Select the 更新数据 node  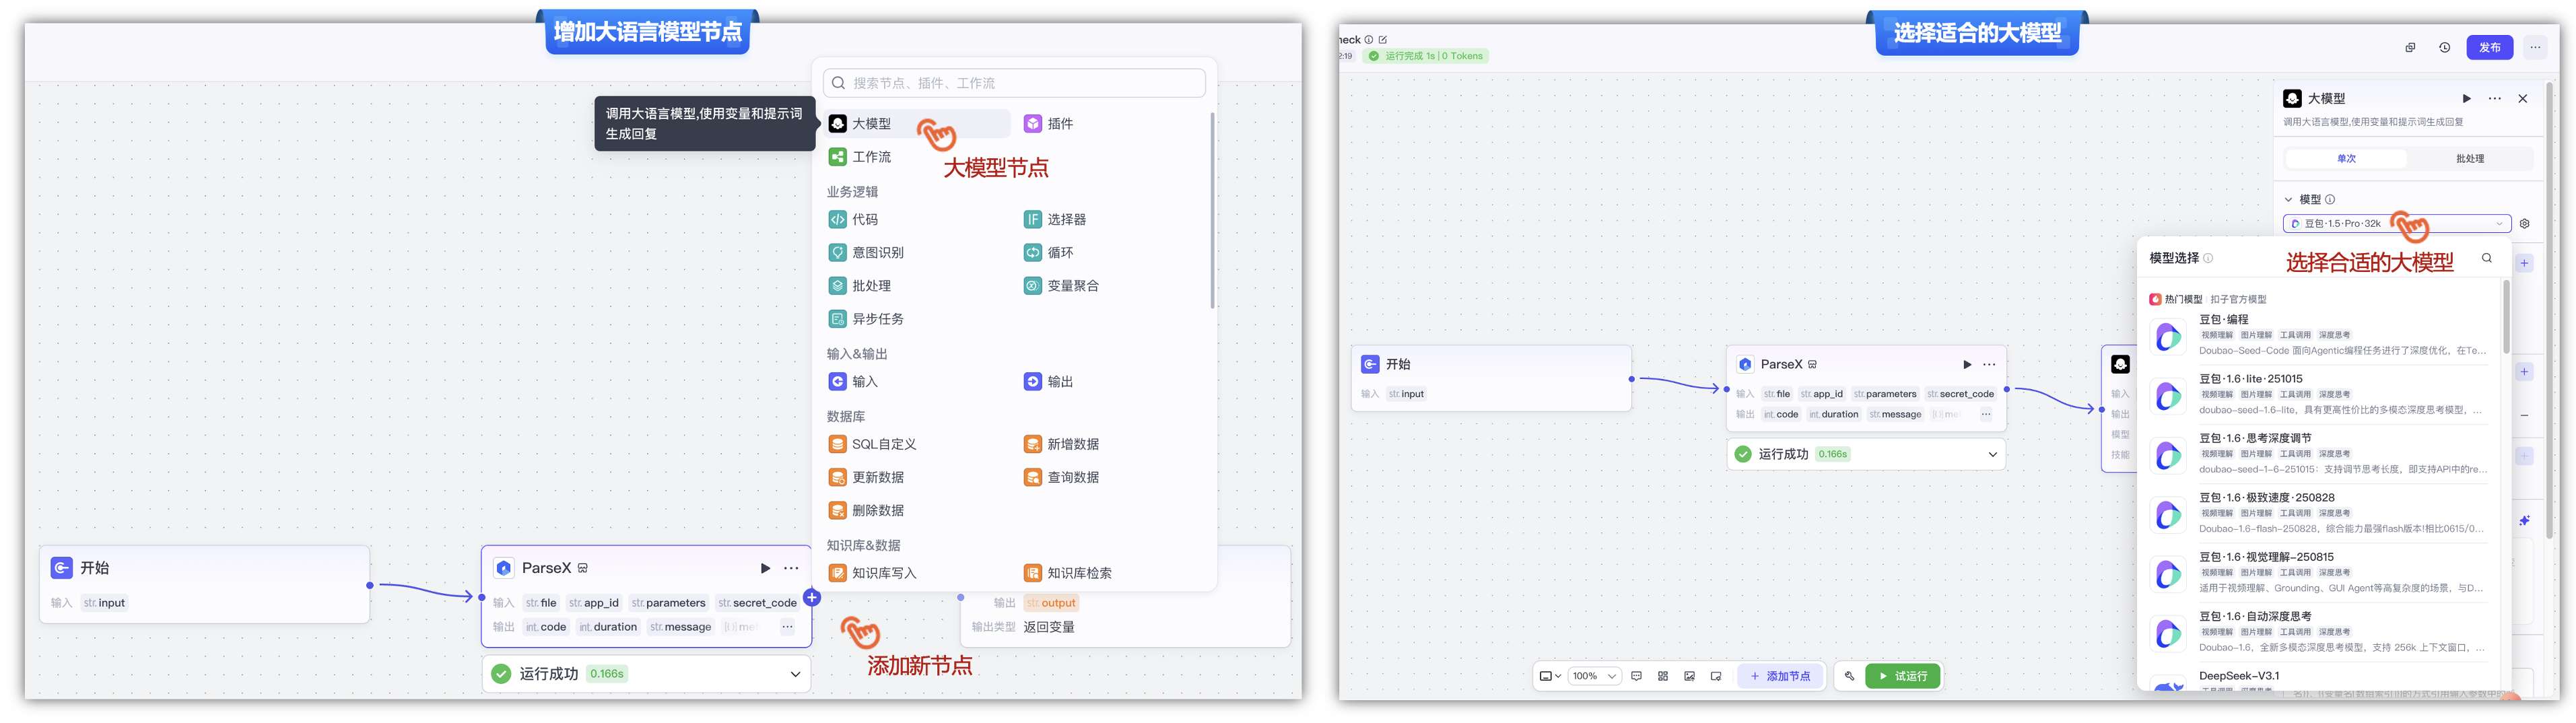pos(866,478)
